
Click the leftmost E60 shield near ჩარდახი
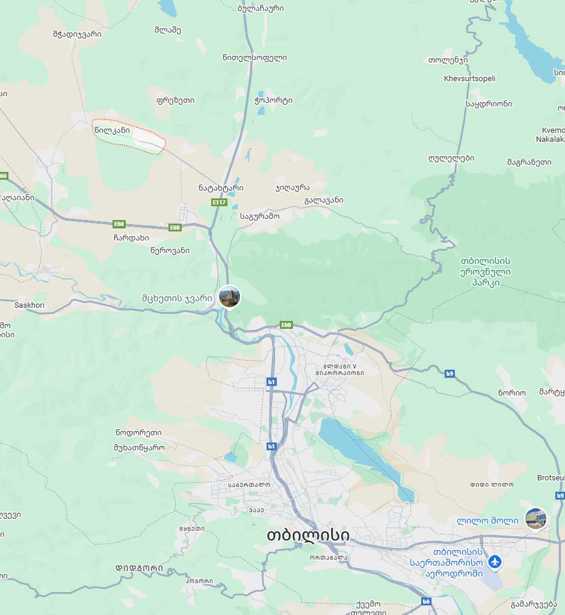click(119, 224)
